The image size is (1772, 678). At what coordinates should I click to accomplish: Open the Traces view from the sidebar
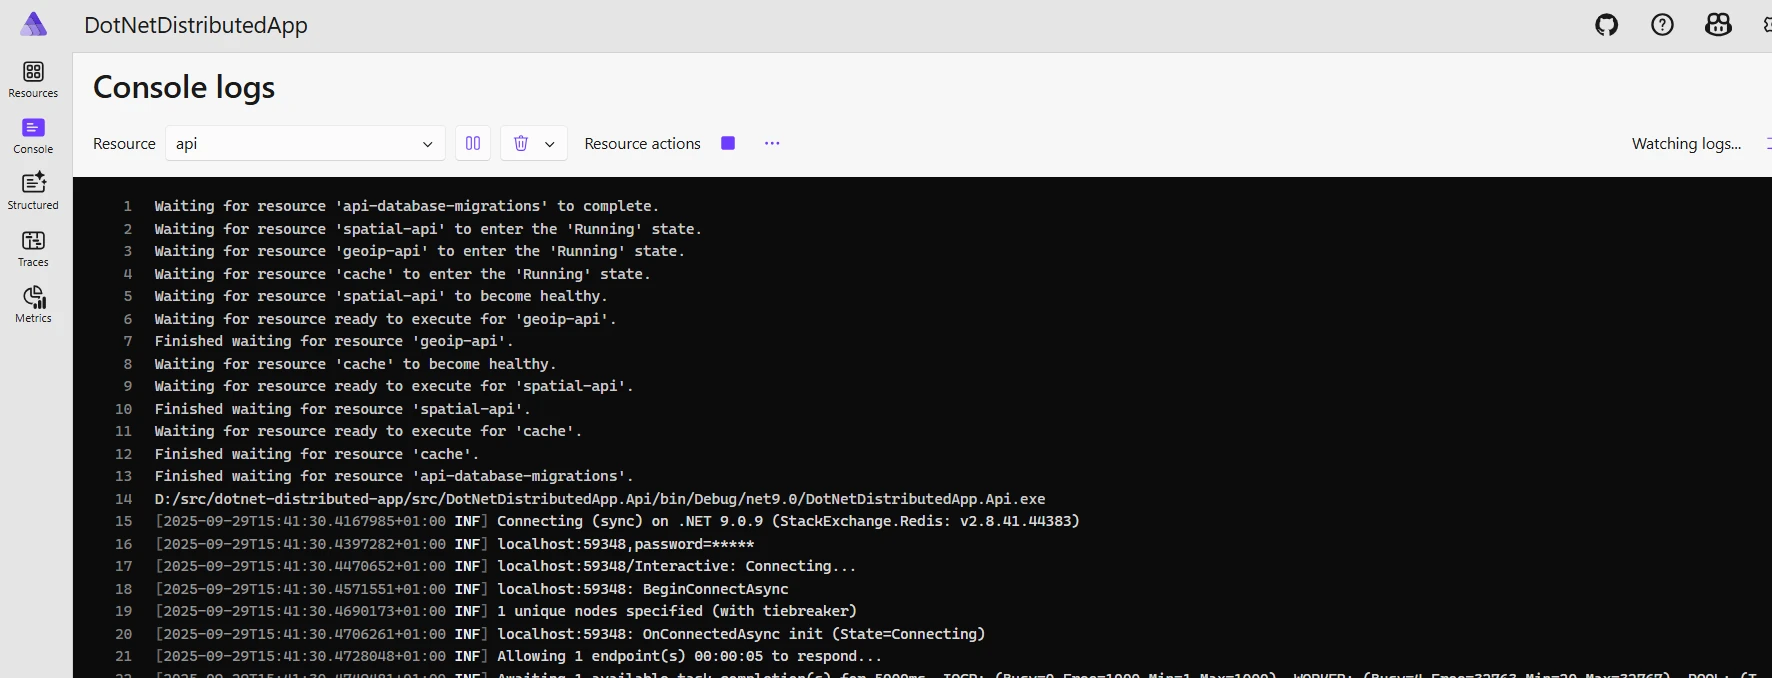[x=33, y=248]
